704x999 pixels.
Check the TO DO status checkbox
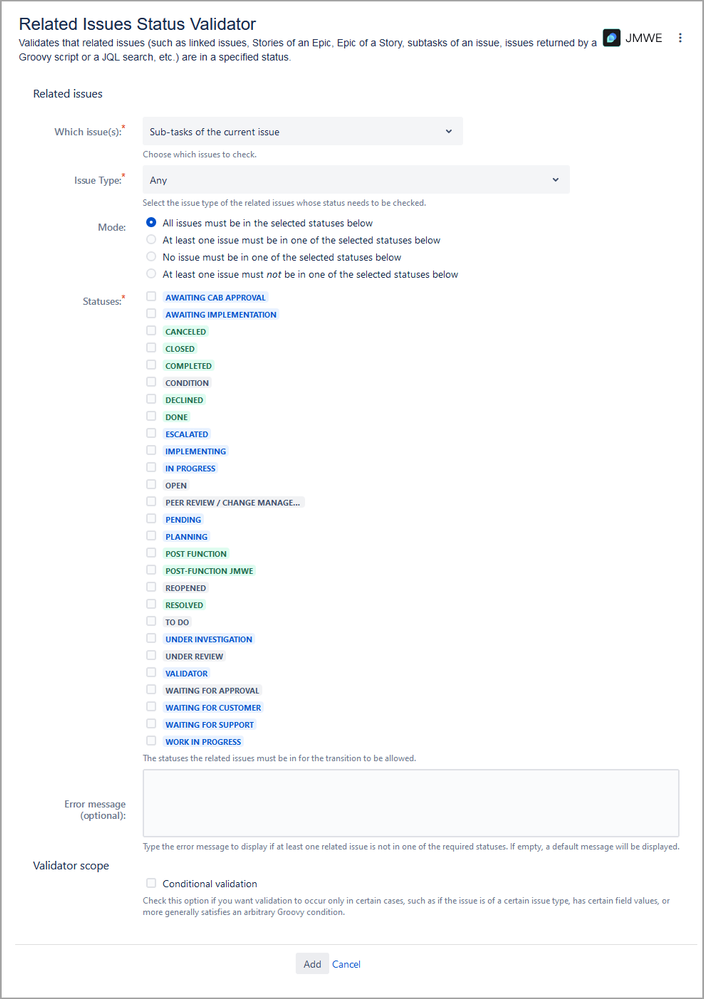[x=151, y=621]
